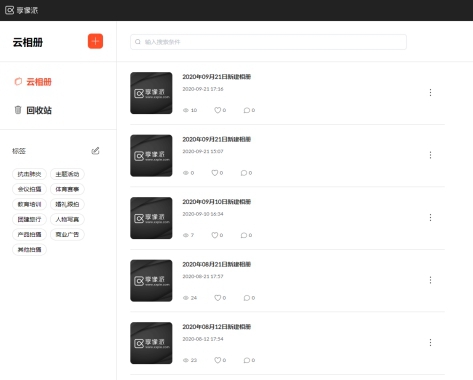Viewport: 473px width, 380px height.
Task: Click the trash can icon beside 回收站
Action: 18,110
